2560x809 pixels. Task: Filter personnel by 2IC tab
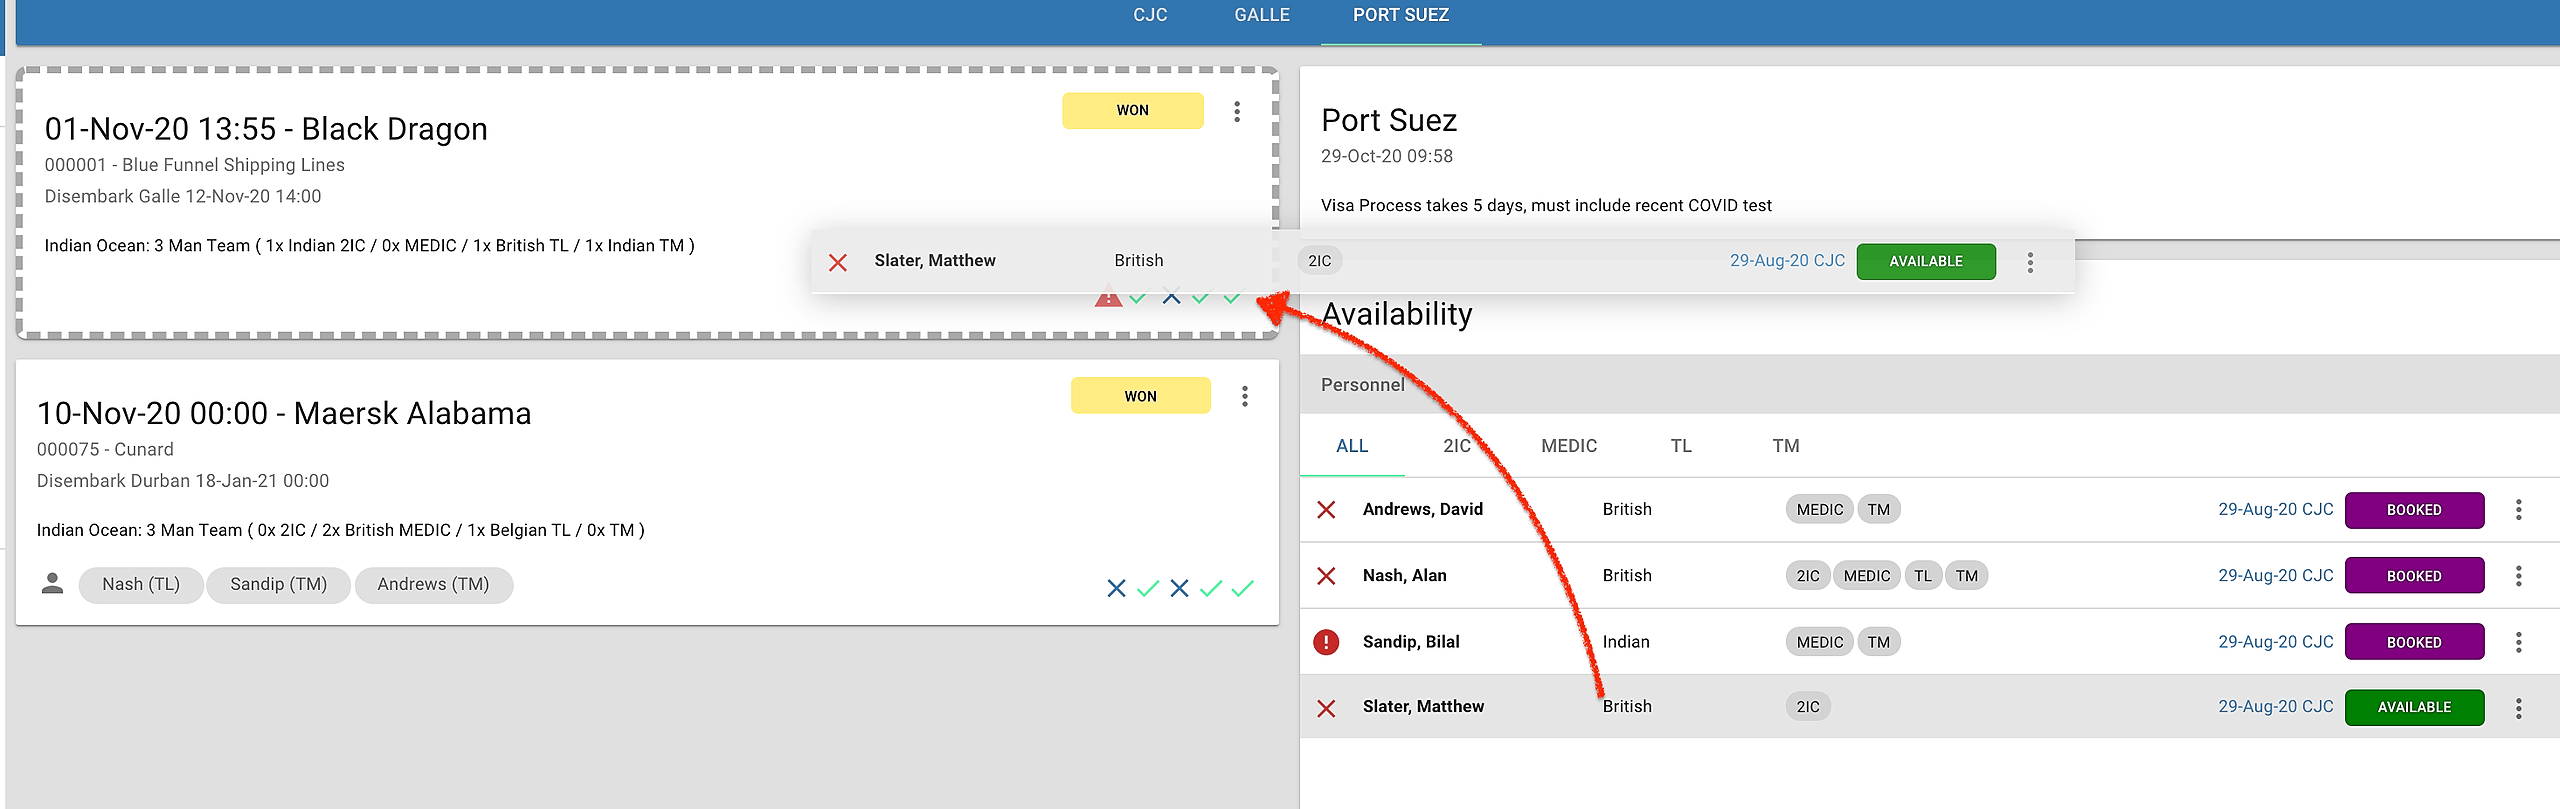click(x=1457, y=446)
